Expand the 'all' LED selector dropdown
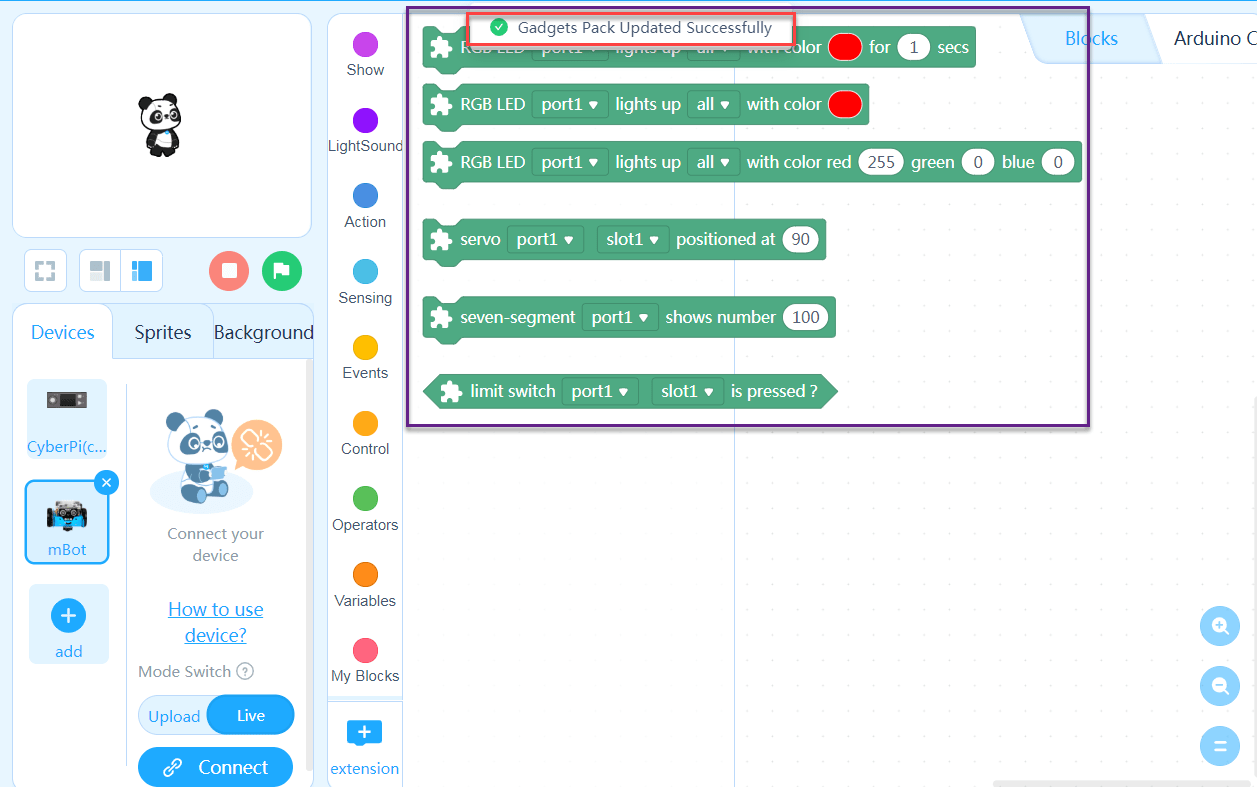 pyautogui.click(x=713, y=103)
